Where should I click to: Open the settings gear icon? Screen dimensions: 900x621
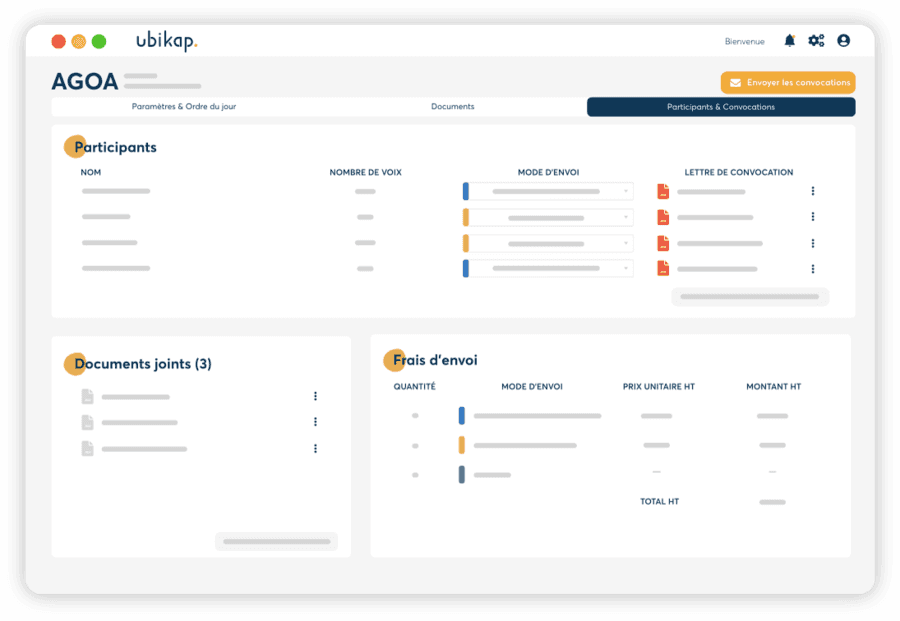coord(816,40)
